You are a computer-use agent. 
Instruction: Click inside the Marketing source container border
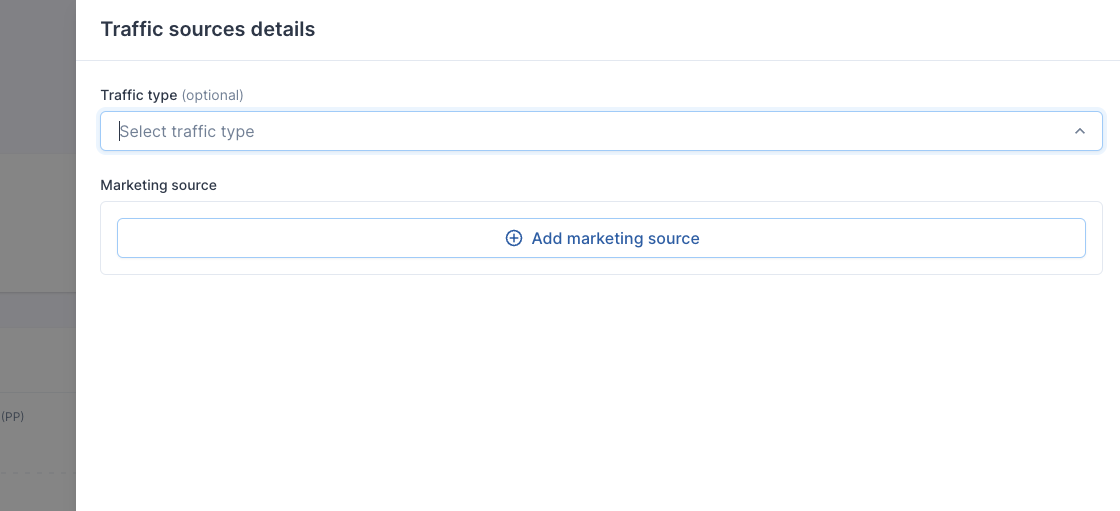click(601, 266)
